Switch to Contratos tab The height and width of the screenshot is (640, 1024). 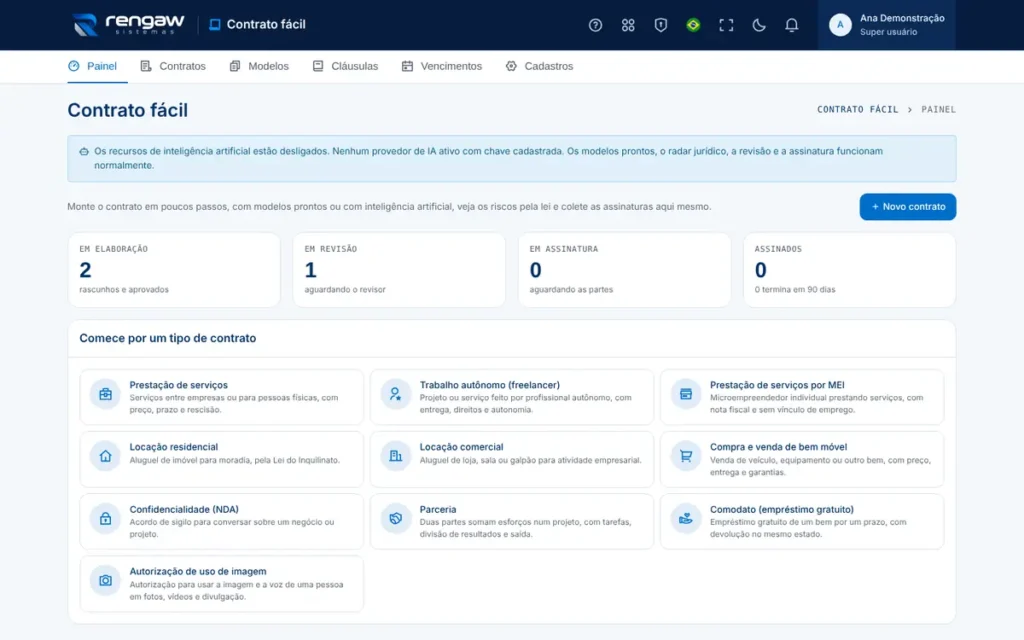pos(173,66)
